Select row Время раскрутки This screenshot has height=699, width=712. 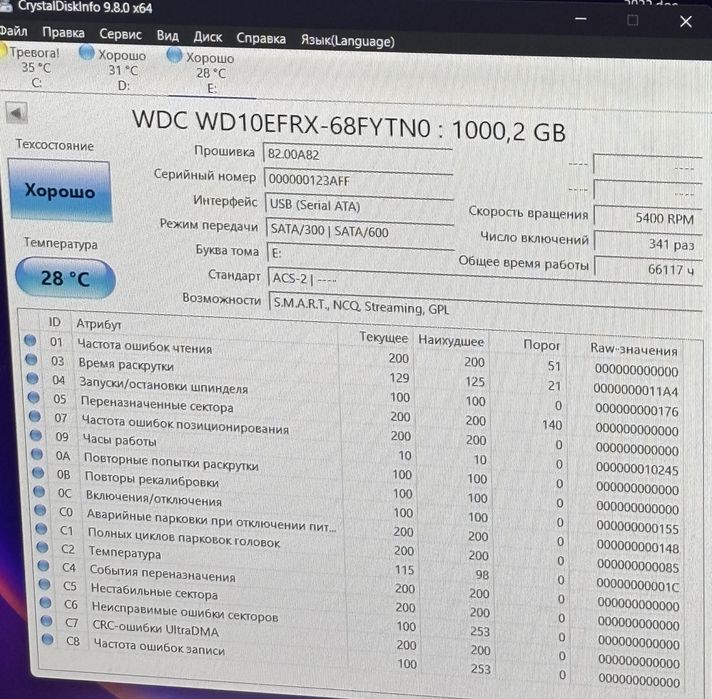tap(354, 376)
